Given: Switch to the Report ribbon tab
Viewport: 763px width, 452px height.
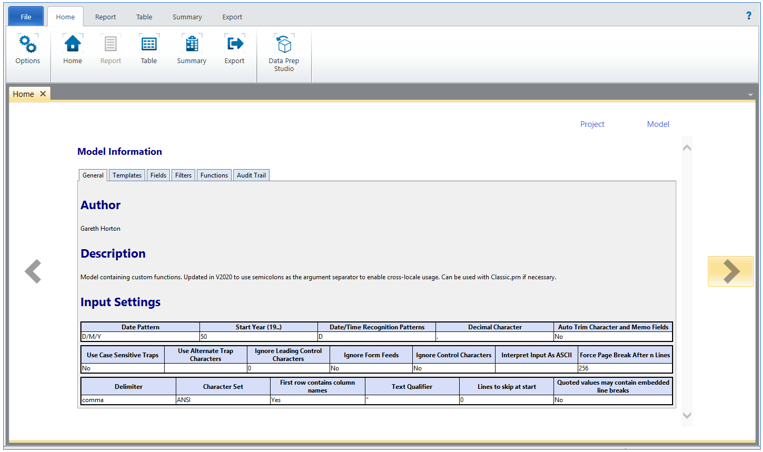Looking at the screenshot, I should (105, 17).
